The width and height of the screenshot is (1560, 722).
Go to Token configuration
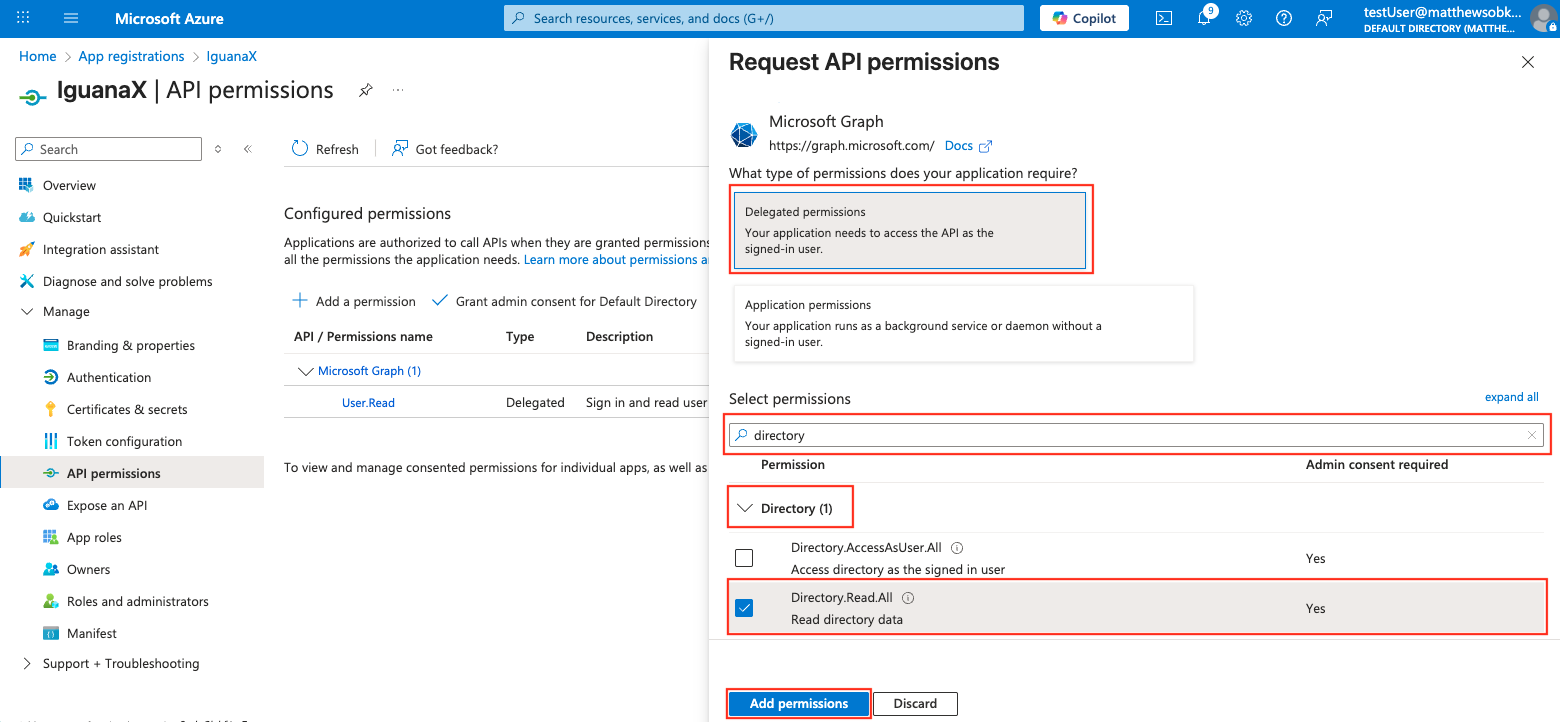[x=124, y=441]
